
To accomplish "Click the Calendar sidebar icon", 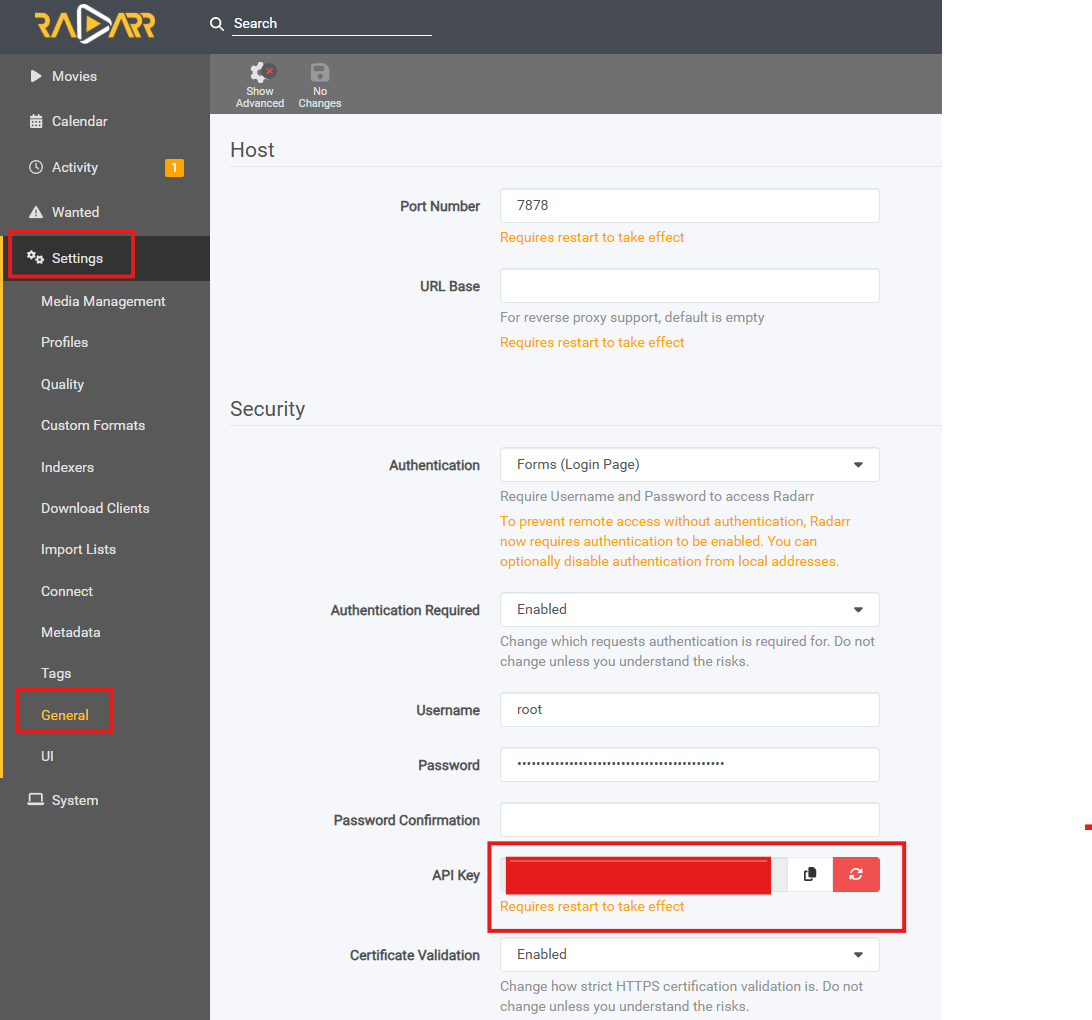I will tap(36, 121).
